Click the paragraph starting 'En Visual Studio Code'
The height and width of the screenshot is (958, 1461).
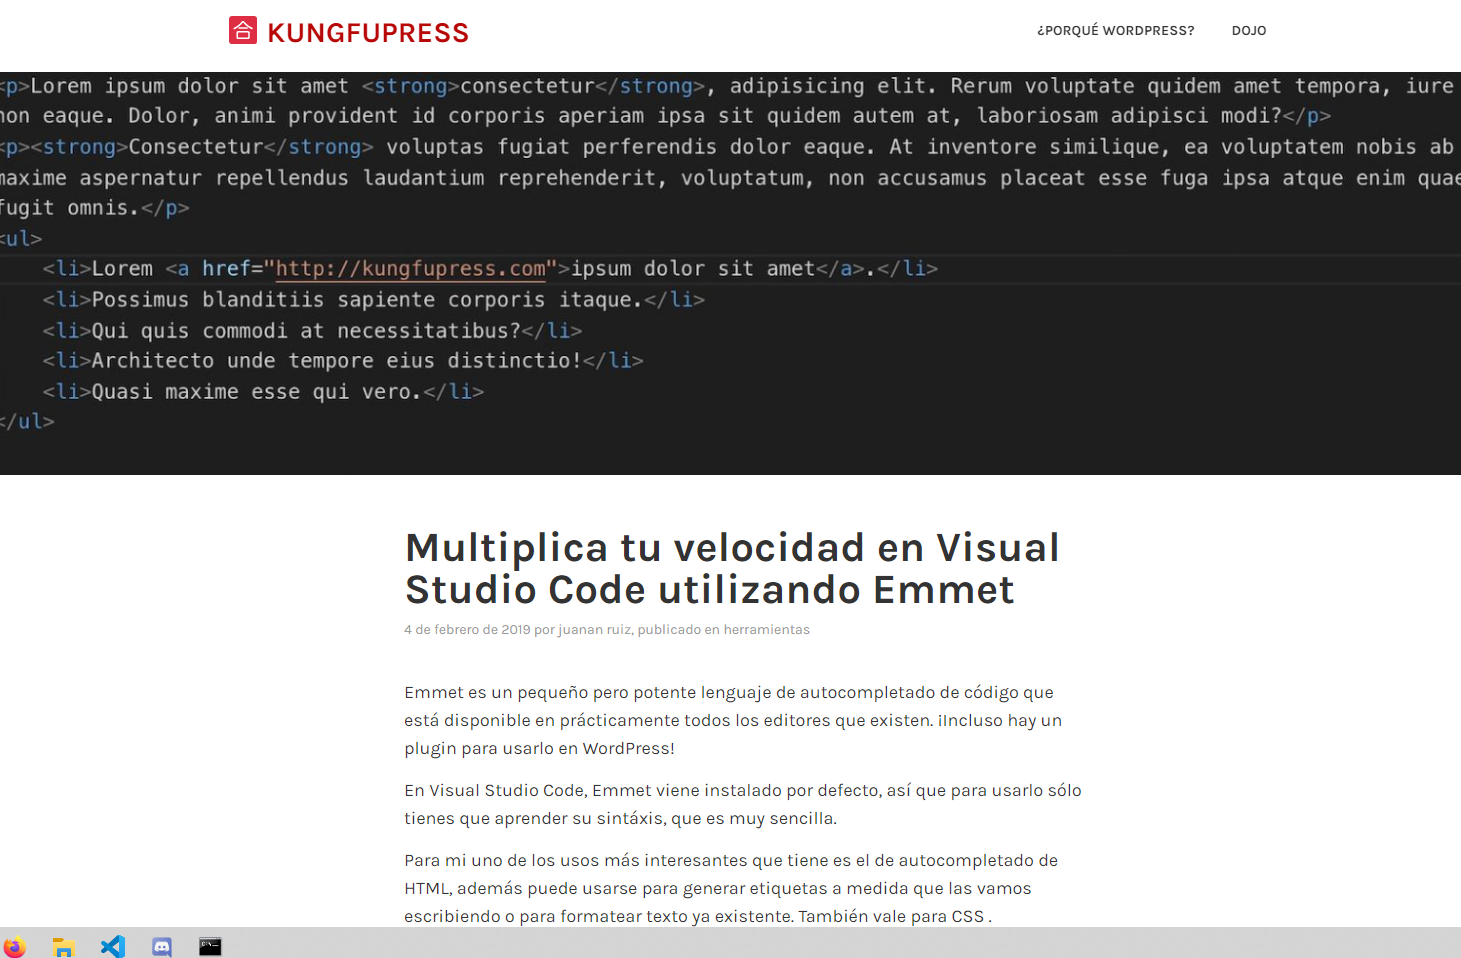743,804
